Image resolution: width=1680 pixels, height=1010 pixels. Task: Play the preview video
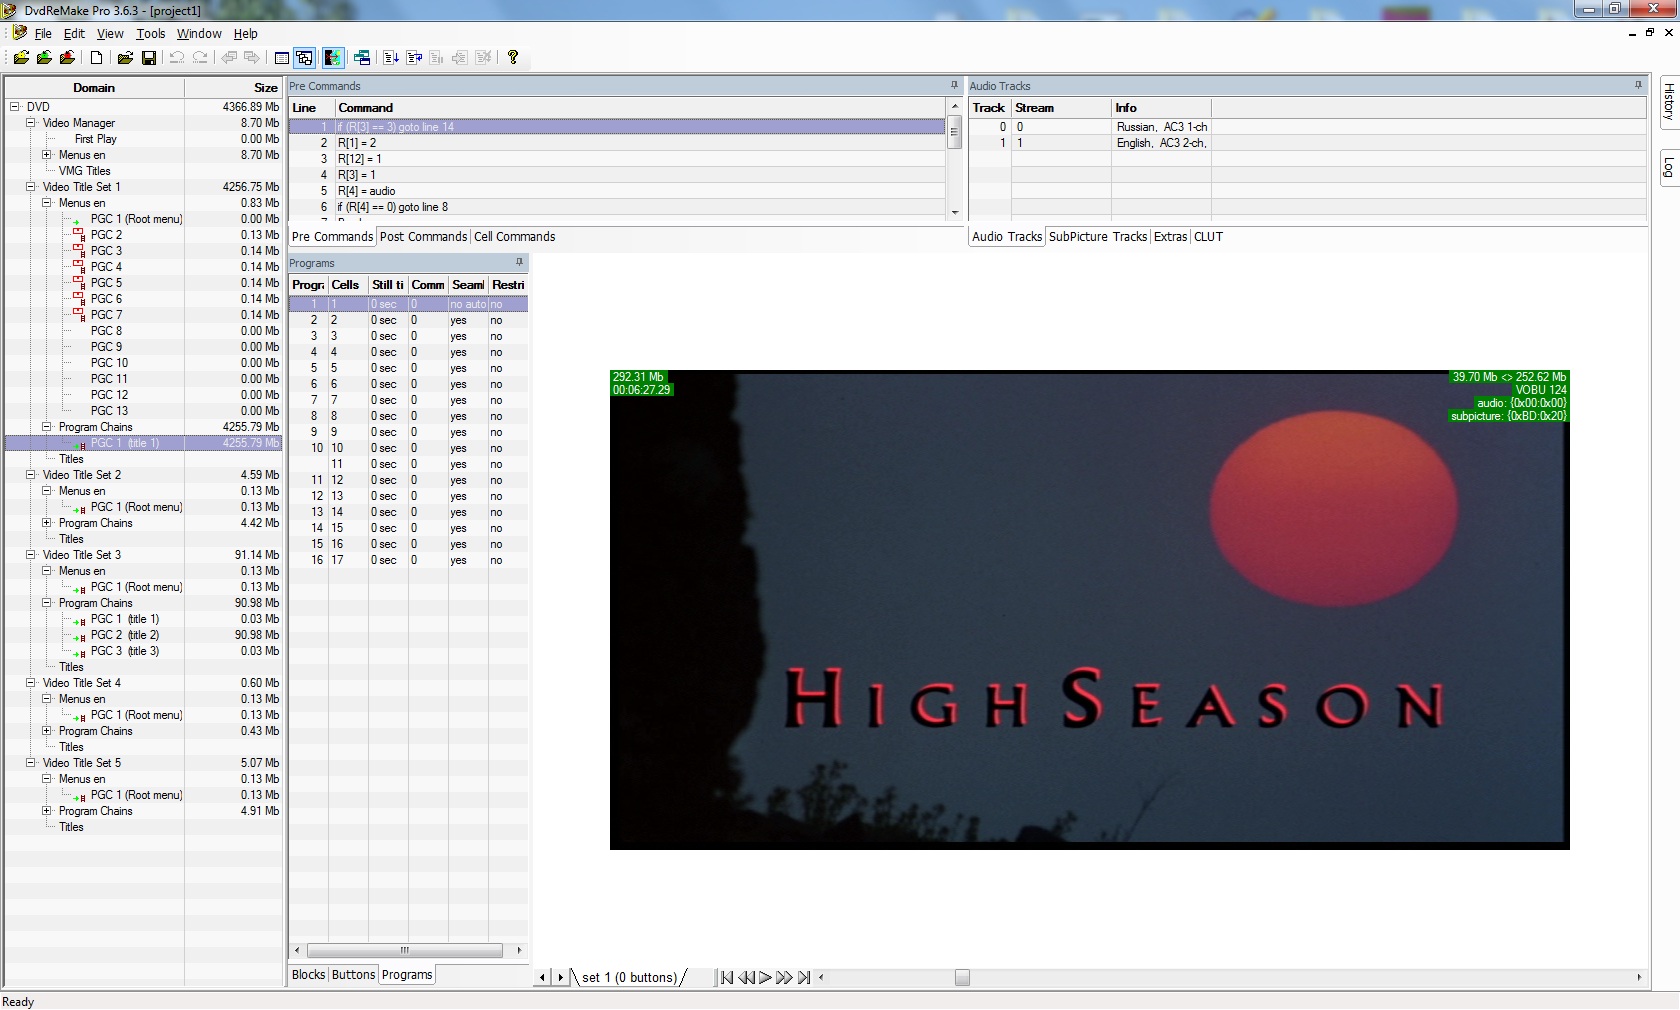click(765, 977)
